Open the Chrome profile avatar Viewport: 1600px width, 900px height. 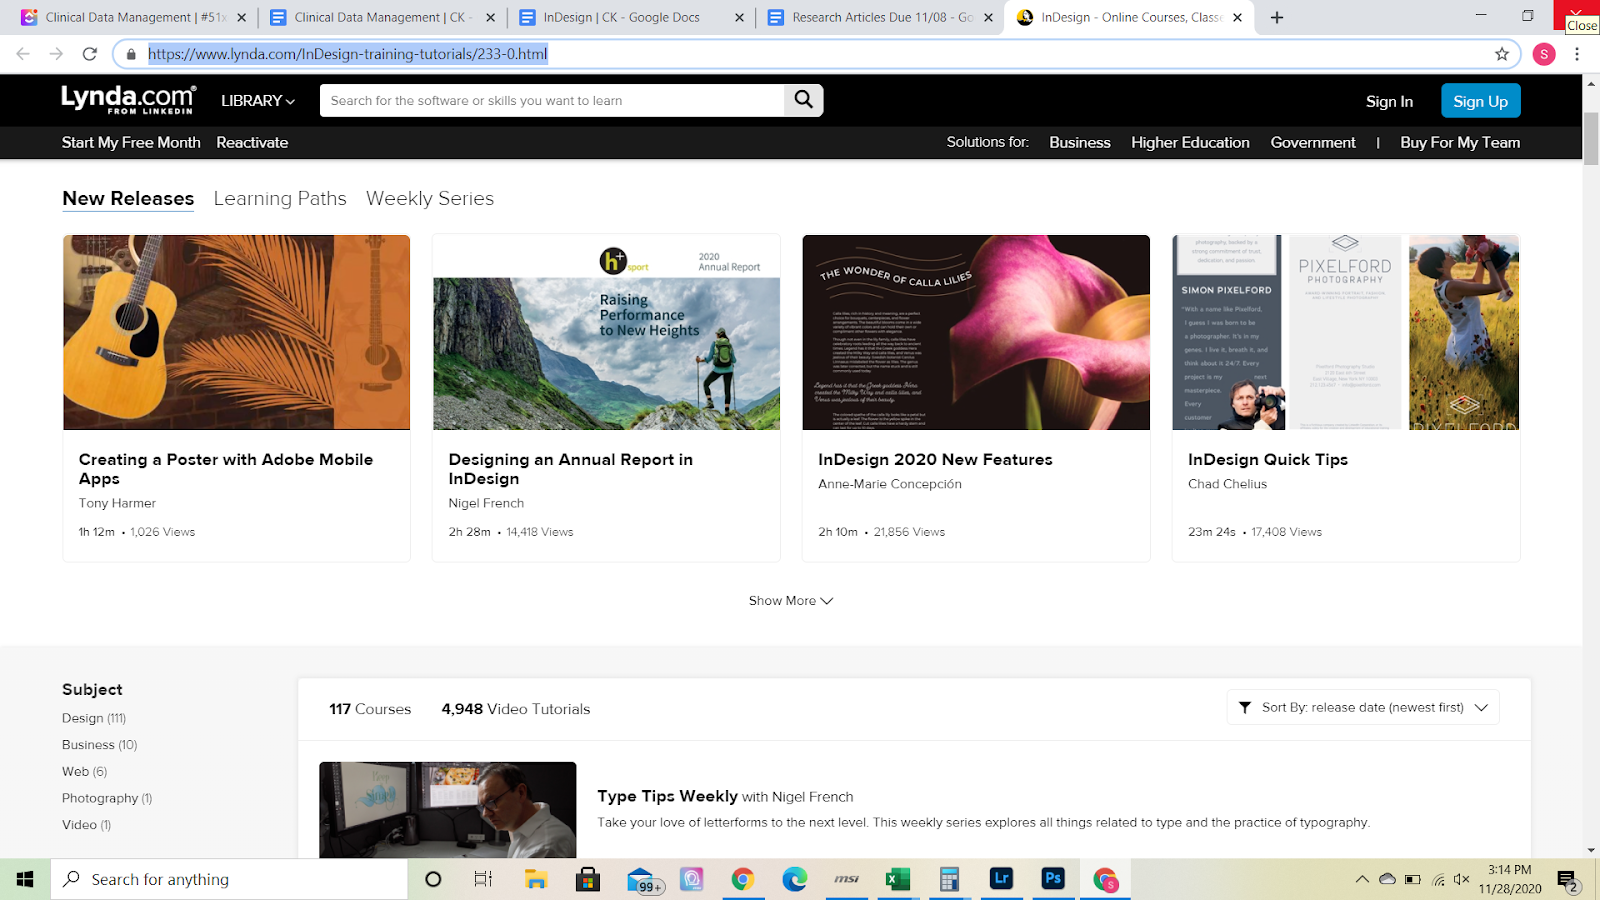[1544, 54]
